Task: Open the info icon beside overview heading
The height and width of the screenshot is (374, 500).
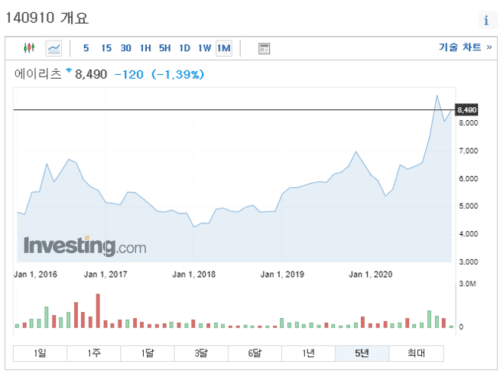Action: click(486, 20)
